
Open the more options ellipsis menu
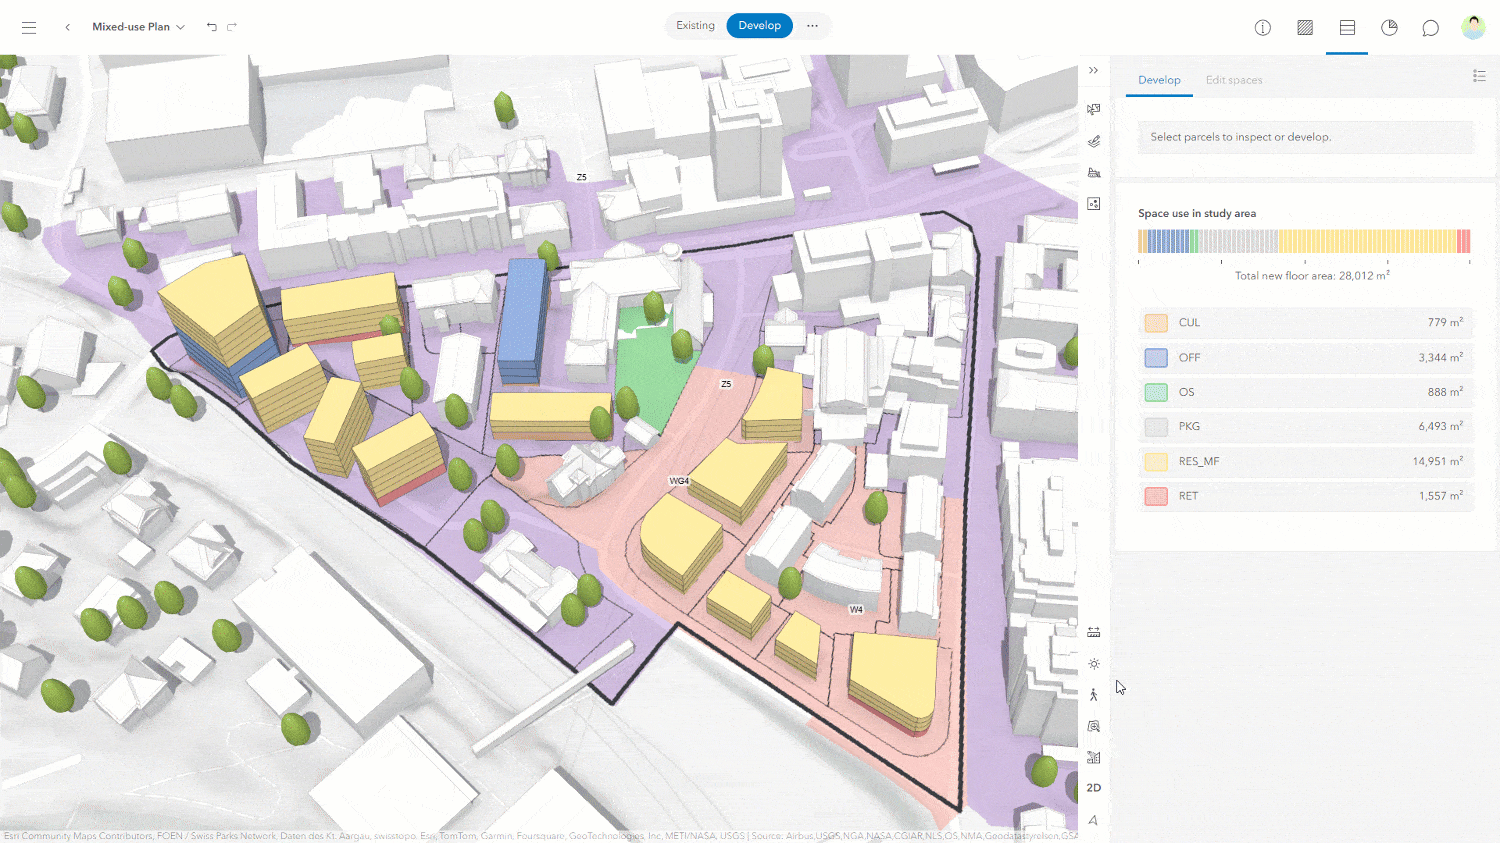click(x=812, y=25)
